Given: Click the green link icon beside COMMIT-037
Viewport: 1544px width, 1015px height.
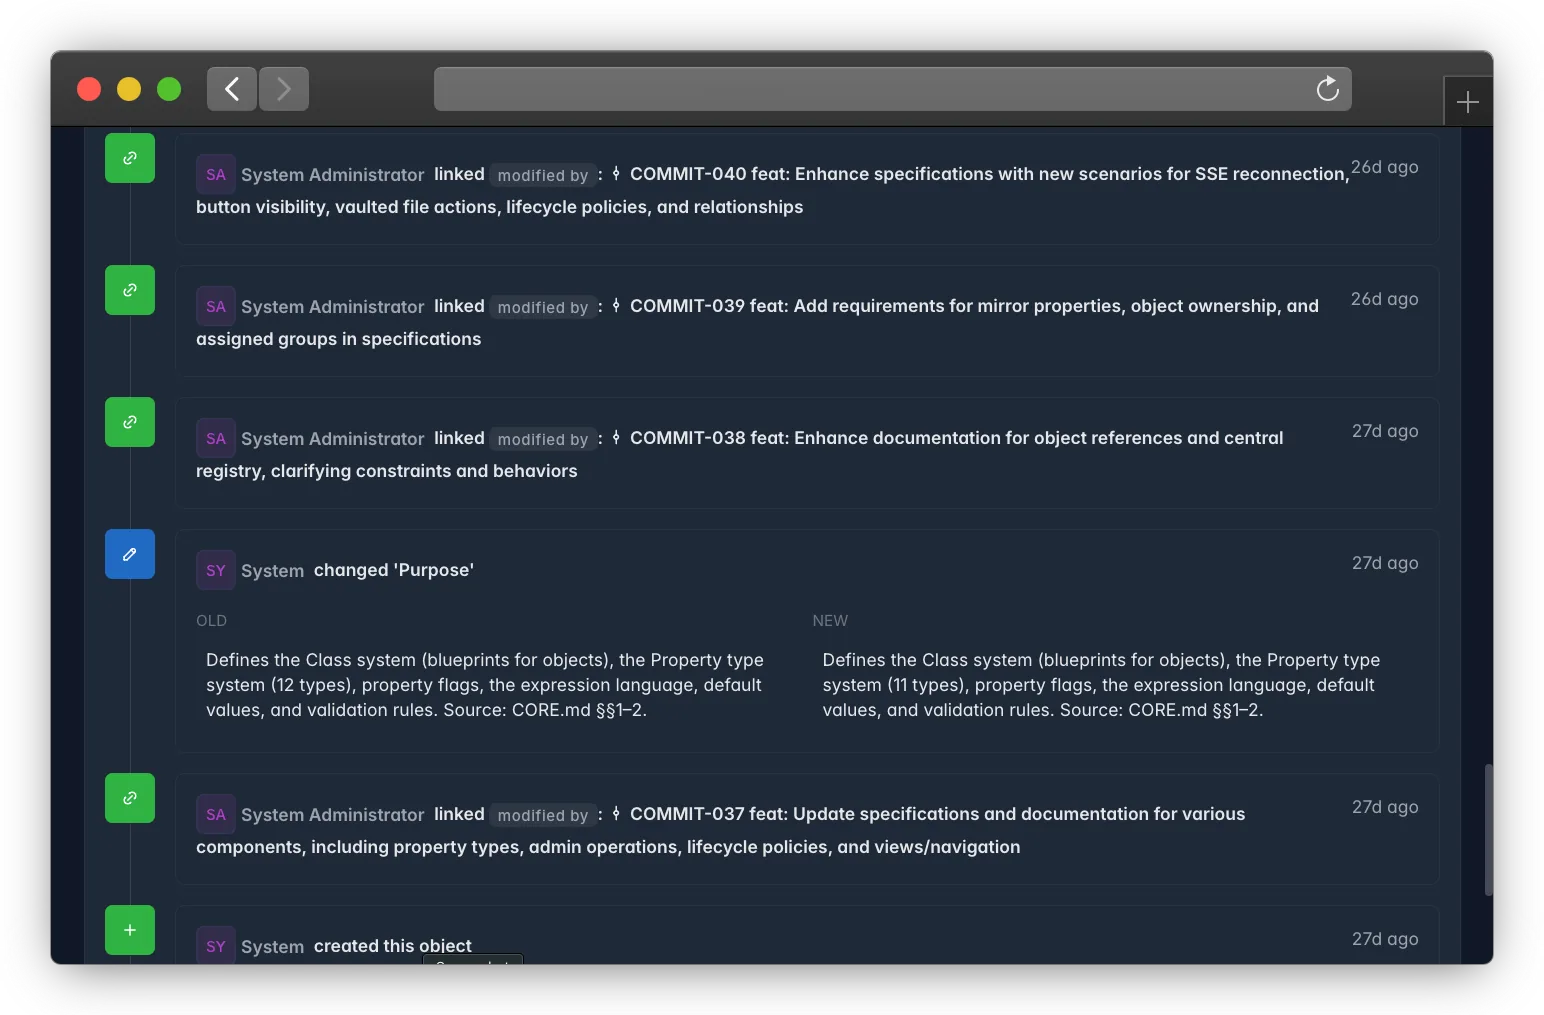Looking at the screenshot, I should click(130, 798).
